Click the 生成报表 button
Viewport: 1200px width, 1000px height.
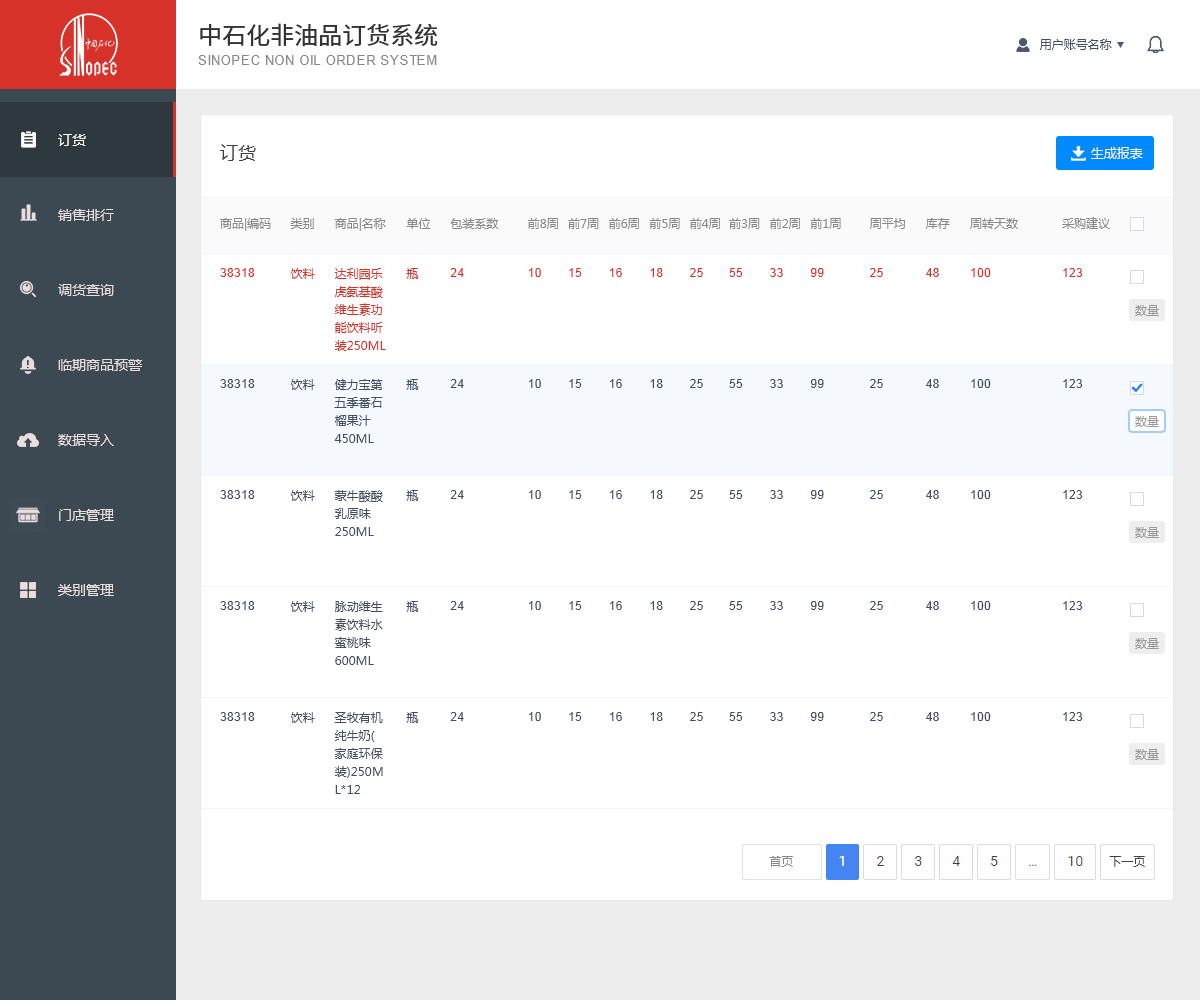[1105, 153]
